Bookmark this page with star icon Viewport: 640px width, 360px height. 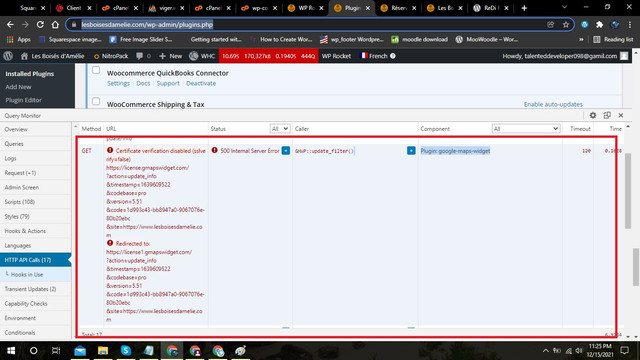tap(566, 24)
